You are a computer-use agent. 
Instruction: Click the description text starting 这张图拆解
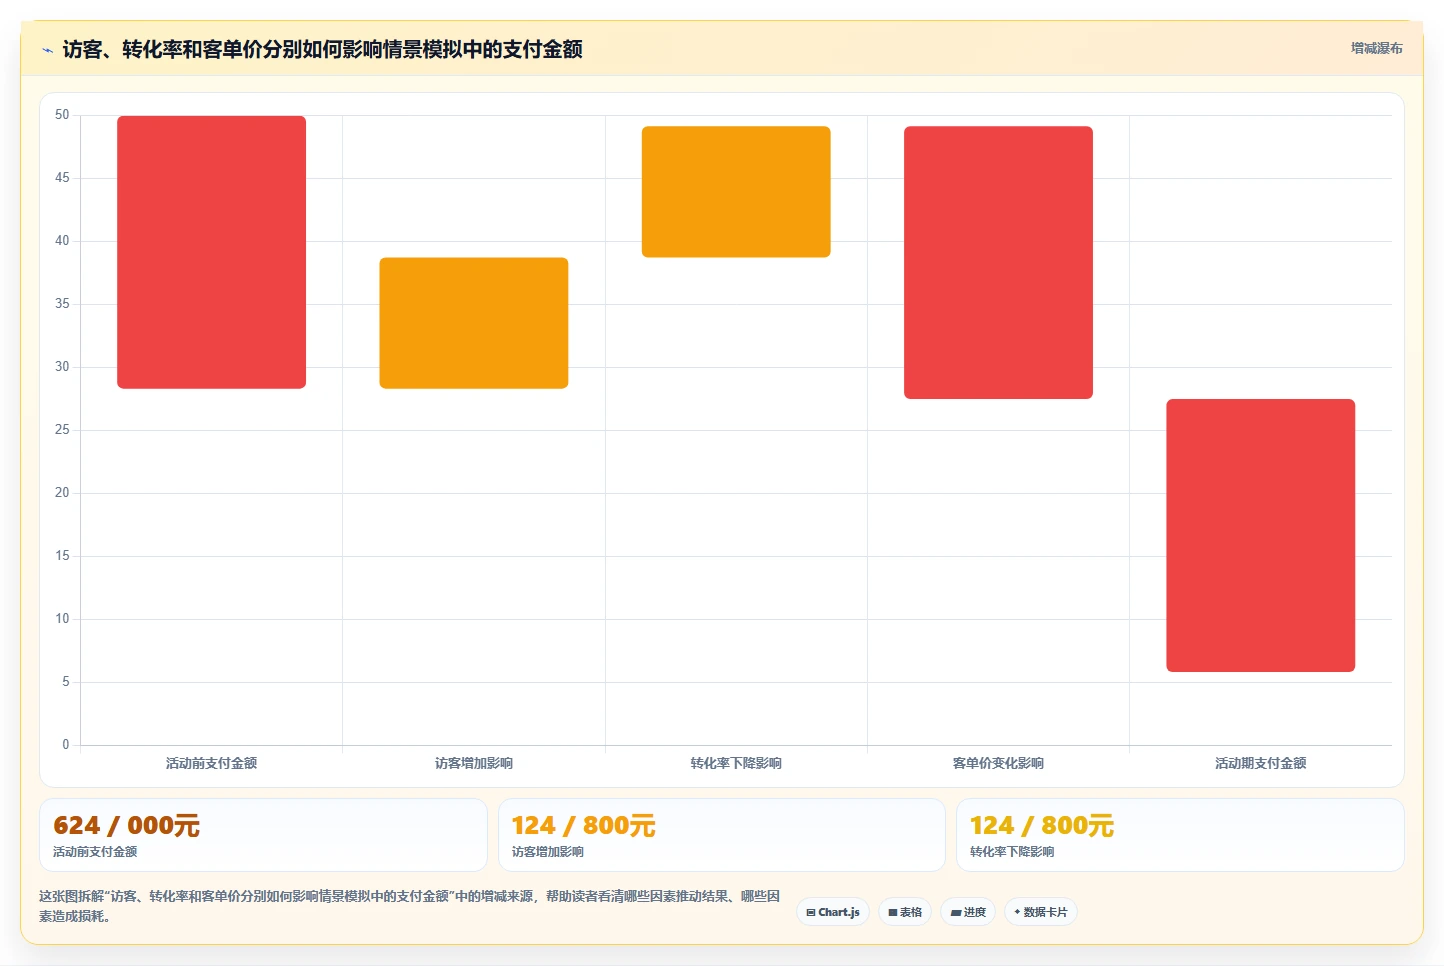410,906
